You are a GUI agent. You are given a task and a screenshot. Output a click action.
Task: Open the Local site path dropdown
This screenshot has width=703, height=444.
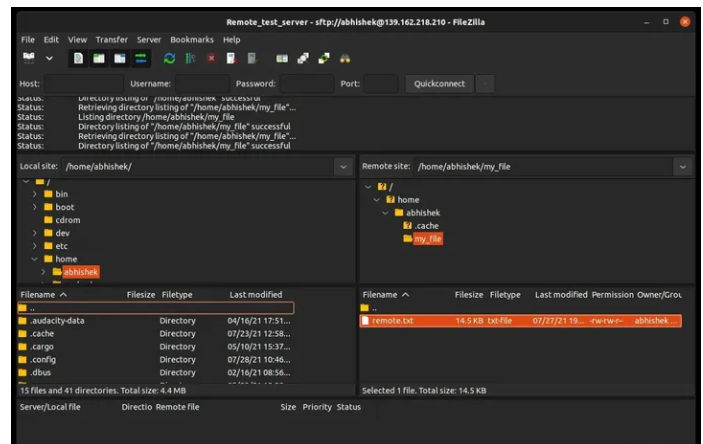click(343, 166)
